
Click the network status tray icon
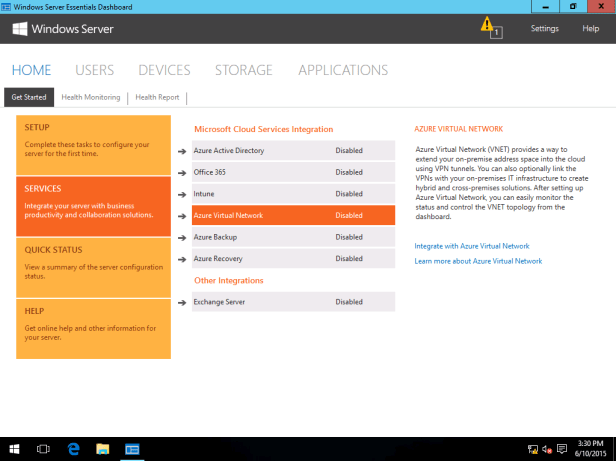[x=532, y=450]
